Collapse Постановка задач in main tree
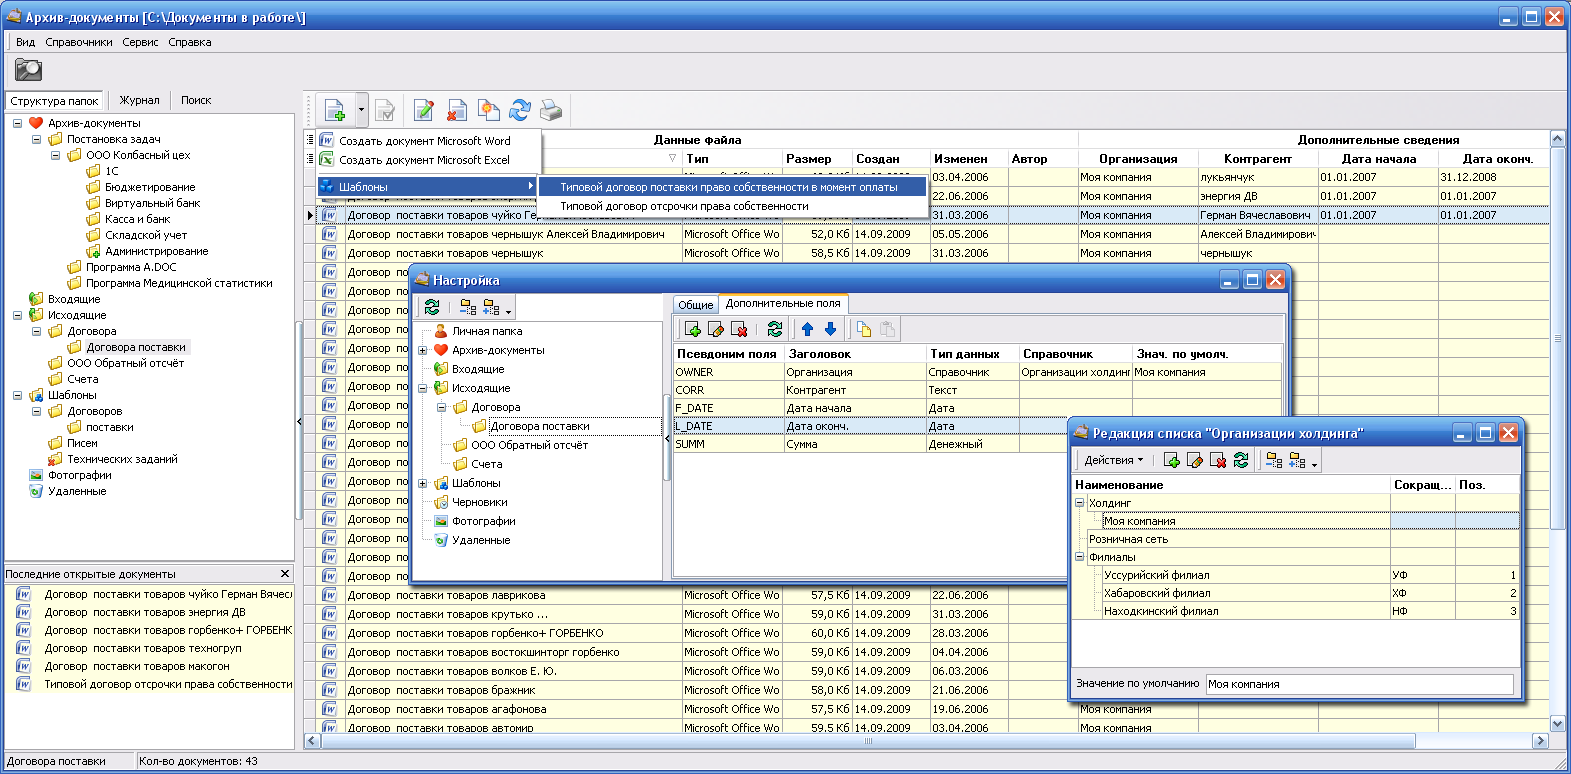The image size is (1571, 774). point(37,139)
